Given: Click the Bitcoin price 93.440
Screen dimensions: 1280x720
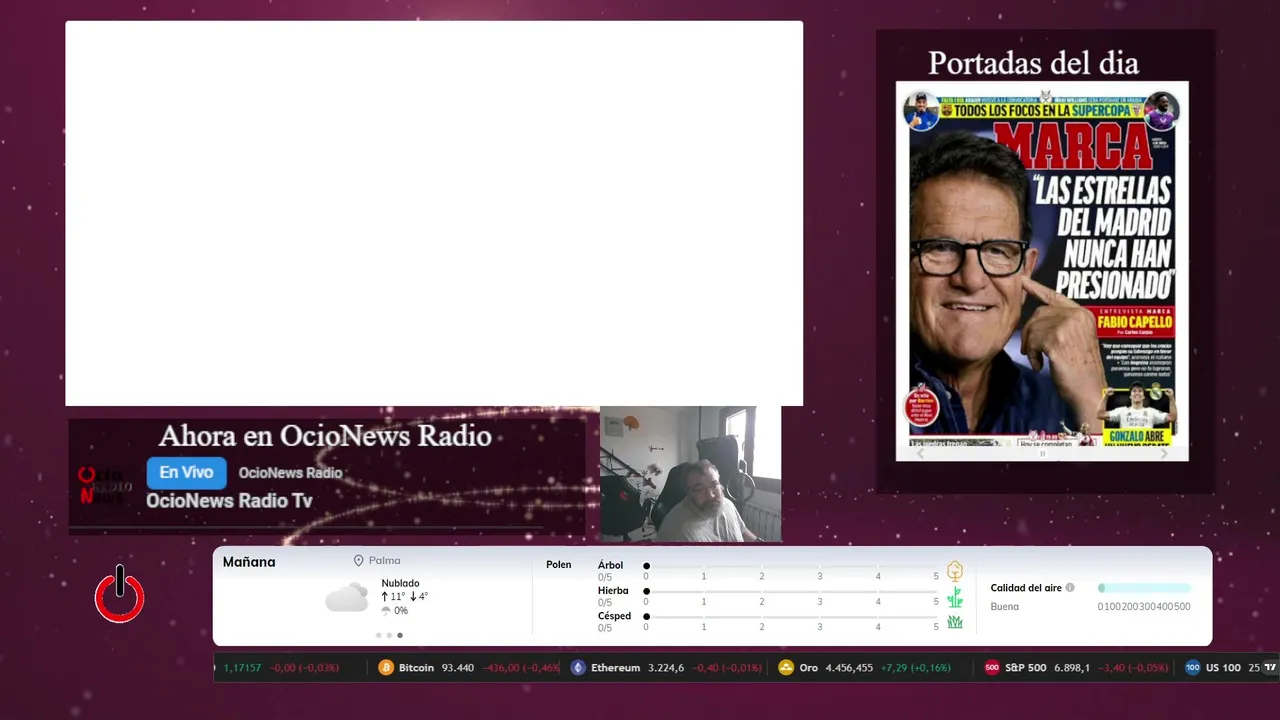Looking at the screenshot, I should 458,667.
